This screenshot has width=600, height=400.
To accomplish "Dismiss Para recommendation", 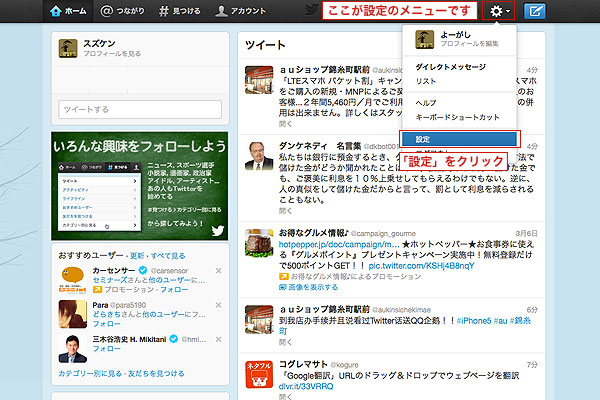I will 218,305.
